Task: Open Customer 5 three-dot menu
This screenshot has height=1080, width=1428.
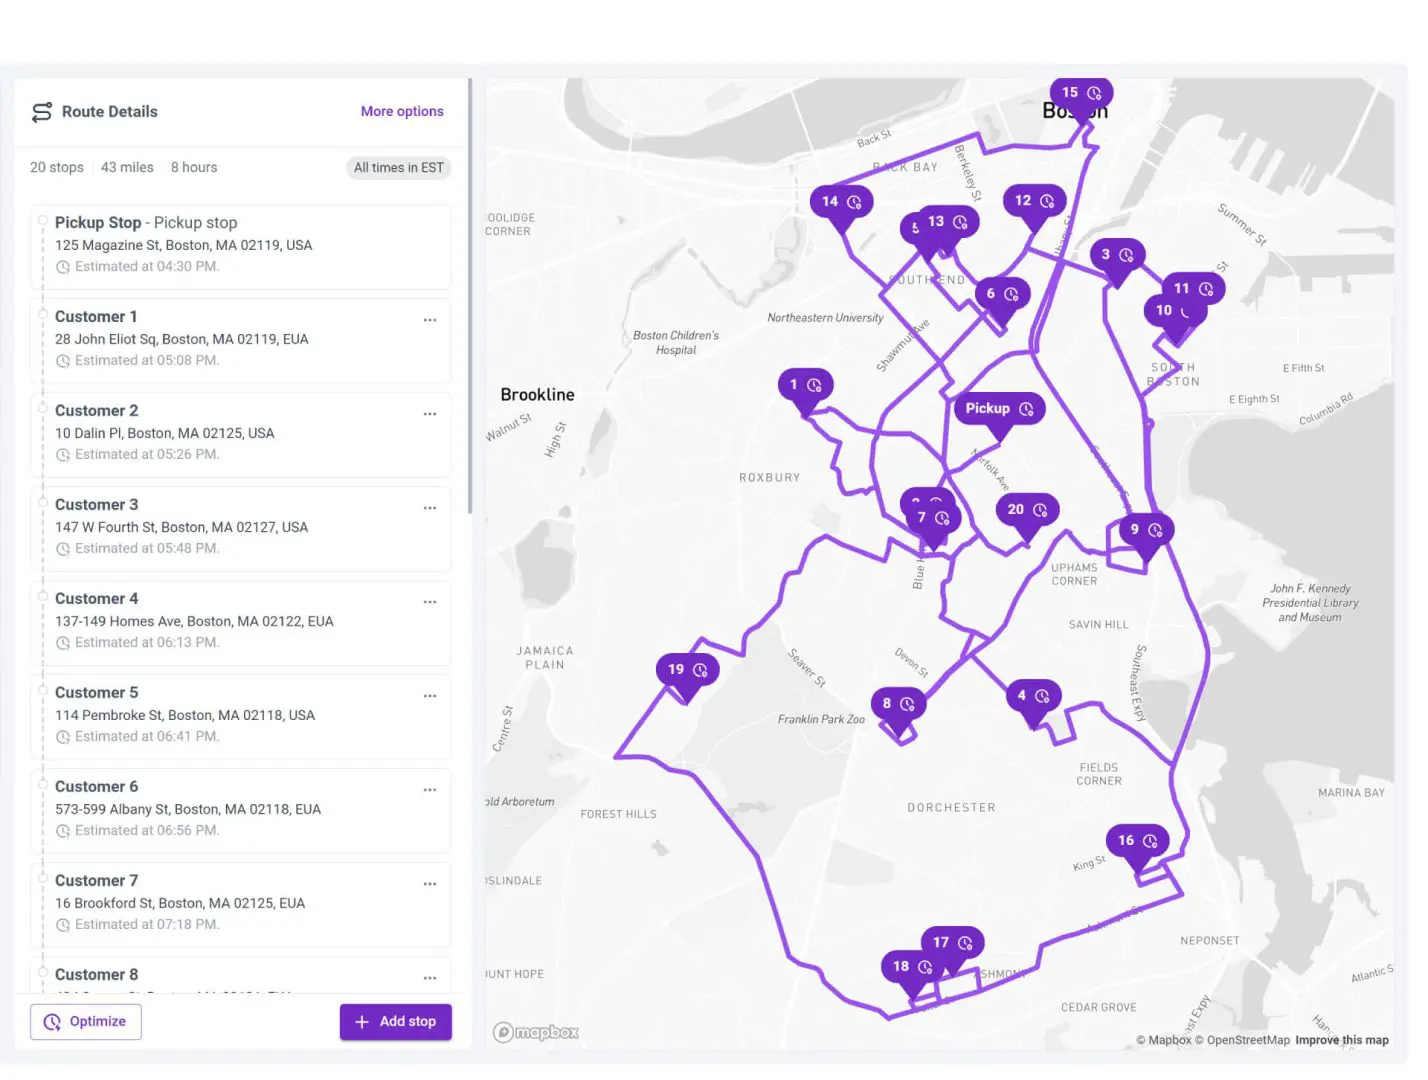Action: (x=430, y=696)
